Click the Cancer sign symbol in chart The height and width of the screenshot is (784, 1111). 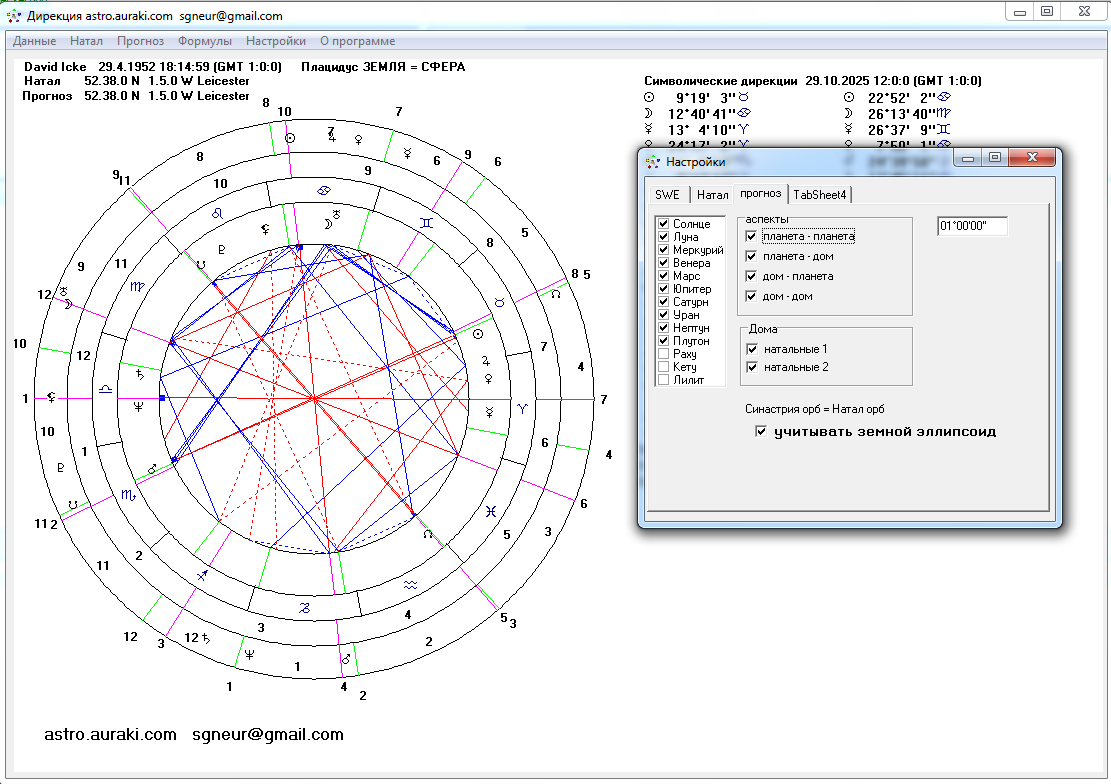tap(323, 190)
